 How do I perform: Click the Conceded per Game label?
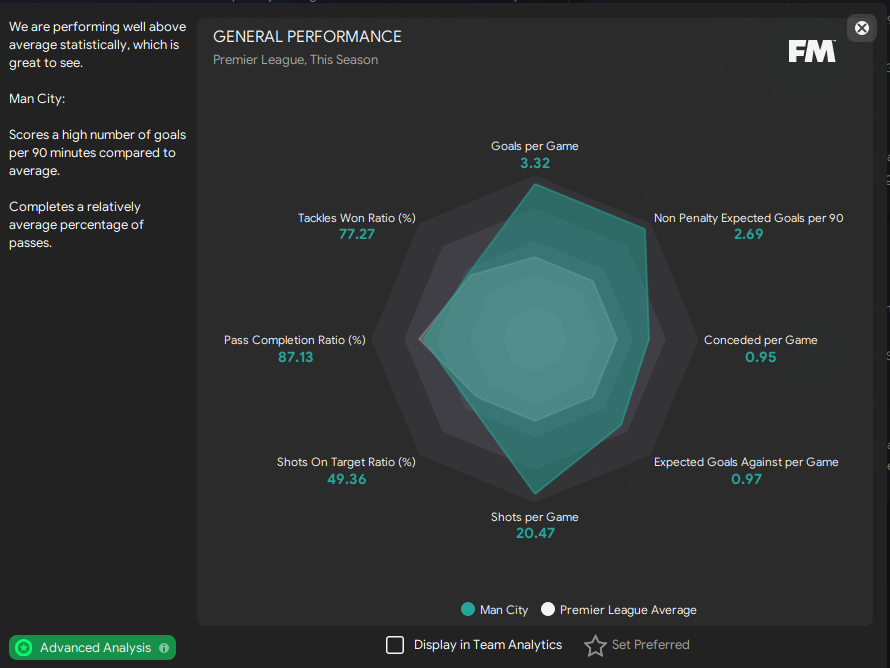[761, 340]
